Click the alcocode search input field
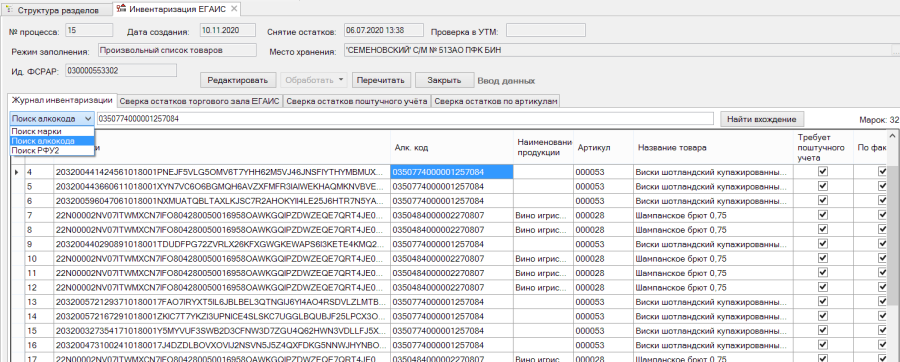The height and width of the screenshot is (362, 900). [x=405, y=119]
